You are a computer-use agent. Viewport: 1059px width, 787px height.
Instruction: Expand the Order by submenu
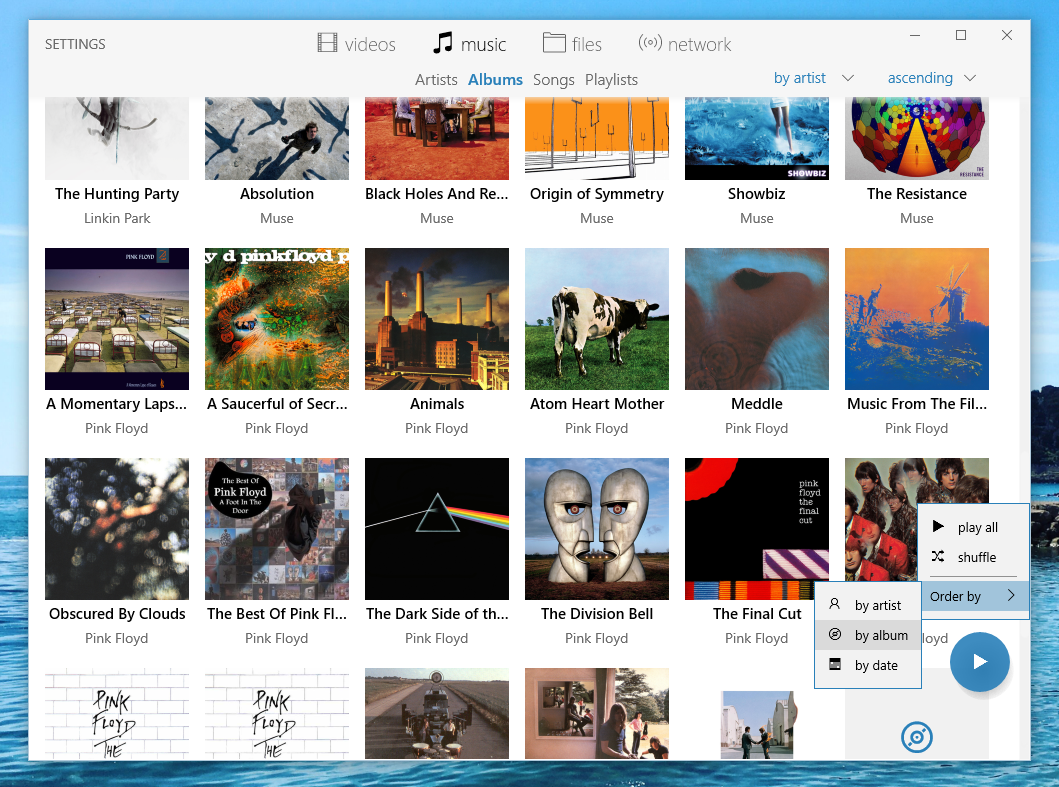[x=973, y=596]
